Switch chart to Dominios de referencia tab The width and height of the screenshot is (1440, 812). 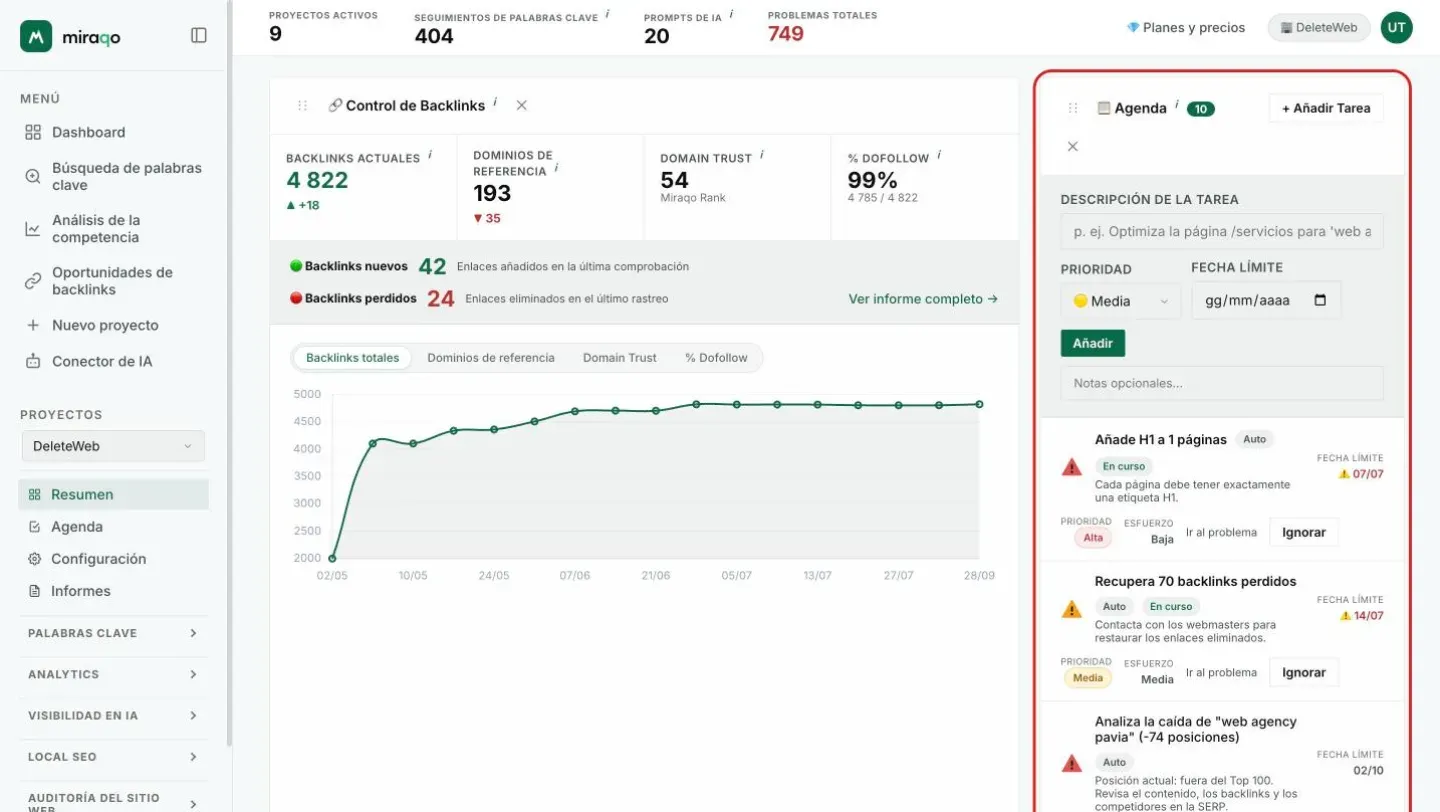[491, 358]
